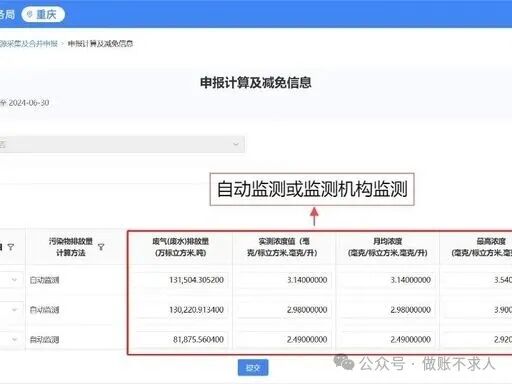Click the date text 2024-06-30
Screen dimensions: 512x384
click(x=29, y=103)
